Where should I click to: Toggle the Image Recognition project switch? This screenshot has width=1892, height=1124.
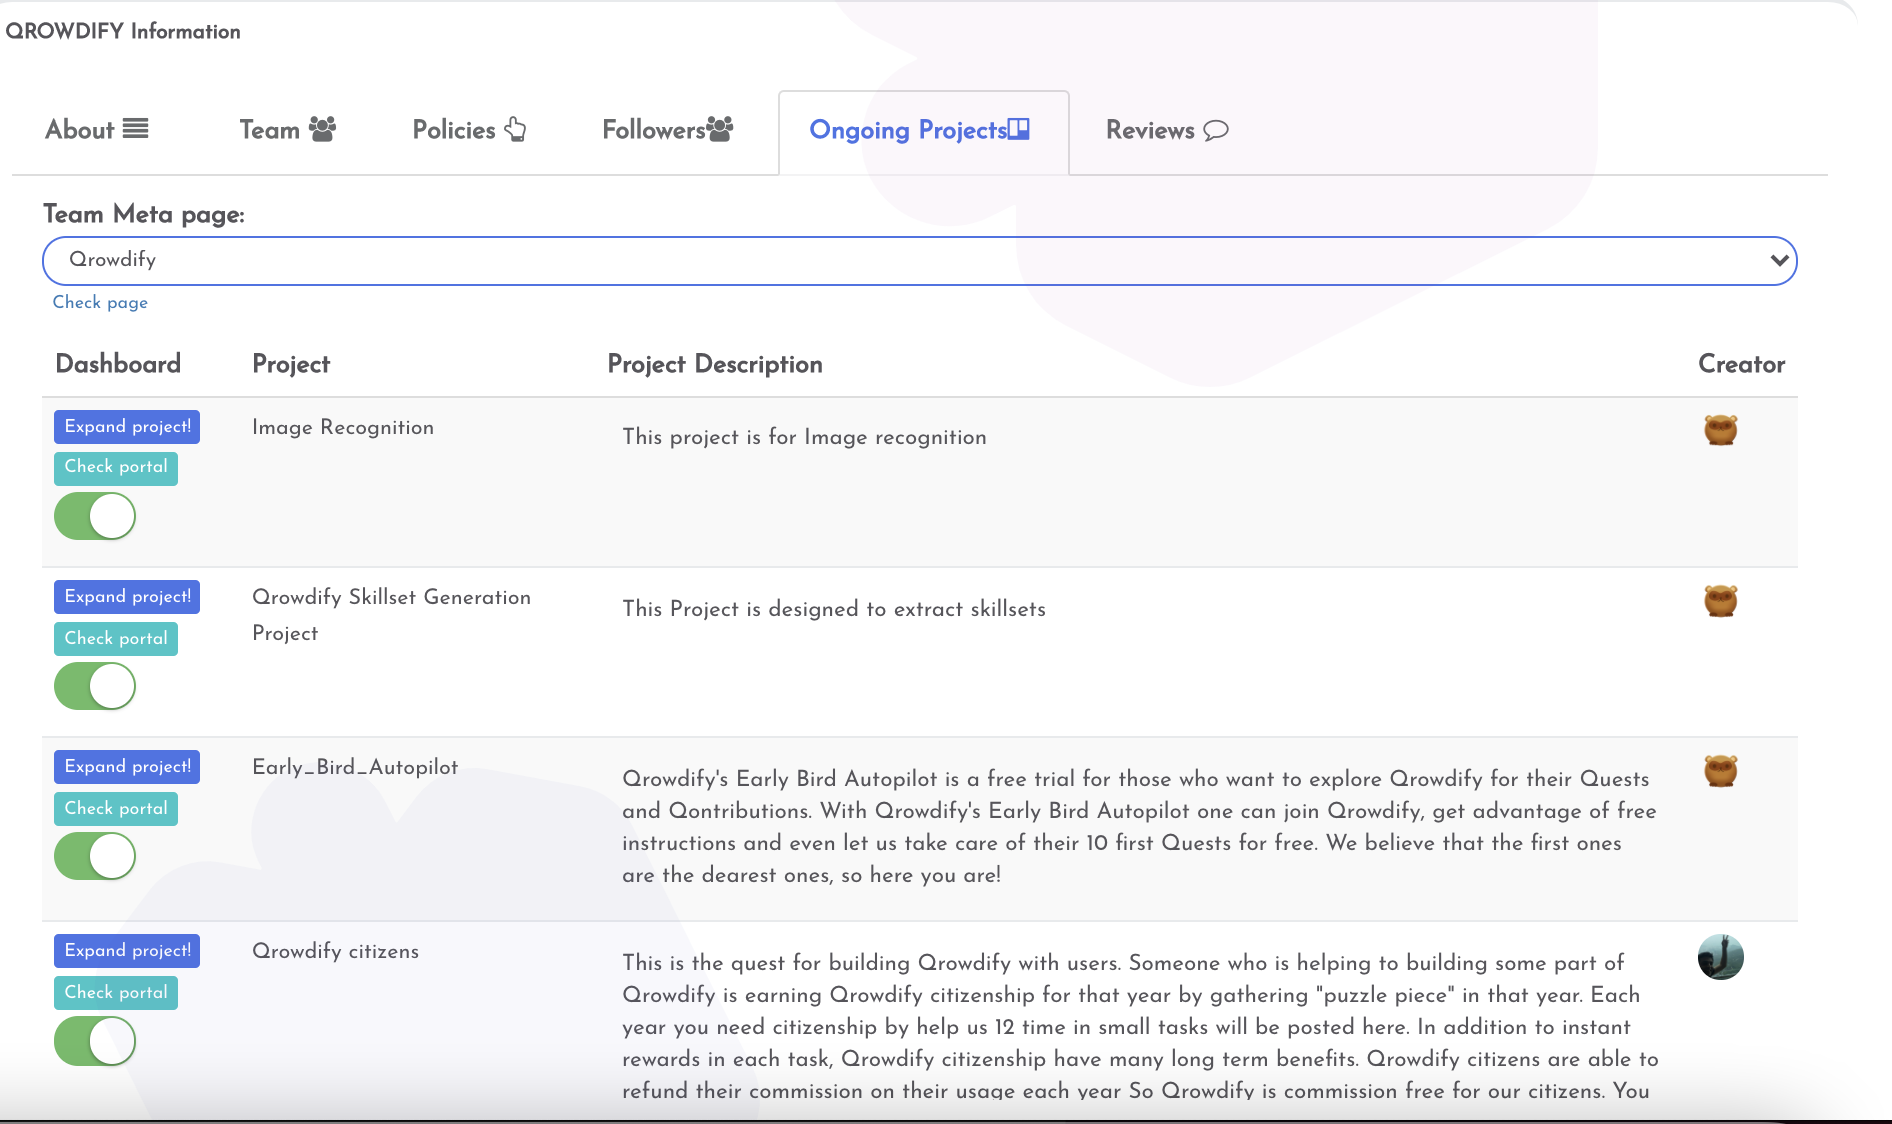pyautogui.click(x=95, y=517)
